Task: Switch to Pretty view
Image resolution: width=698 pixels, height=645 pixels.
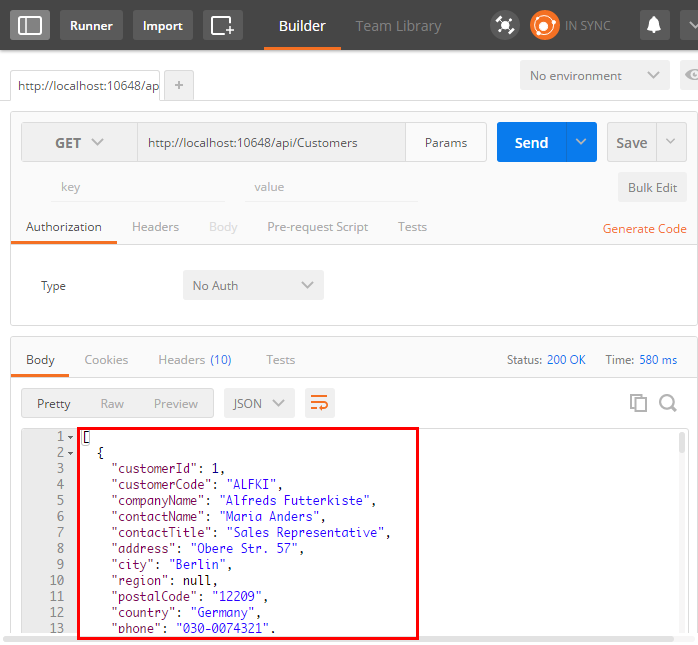Action: click(x=53, y=403)
